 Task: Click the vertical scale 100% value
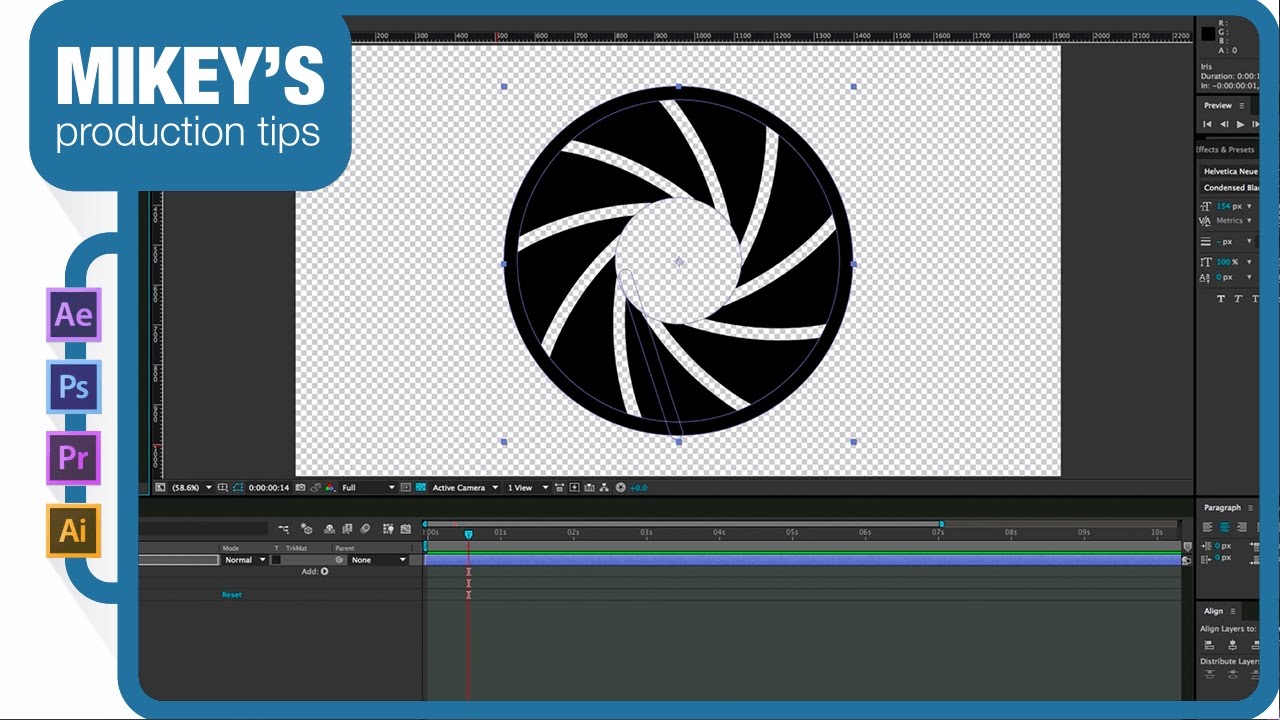(1224, 262)
